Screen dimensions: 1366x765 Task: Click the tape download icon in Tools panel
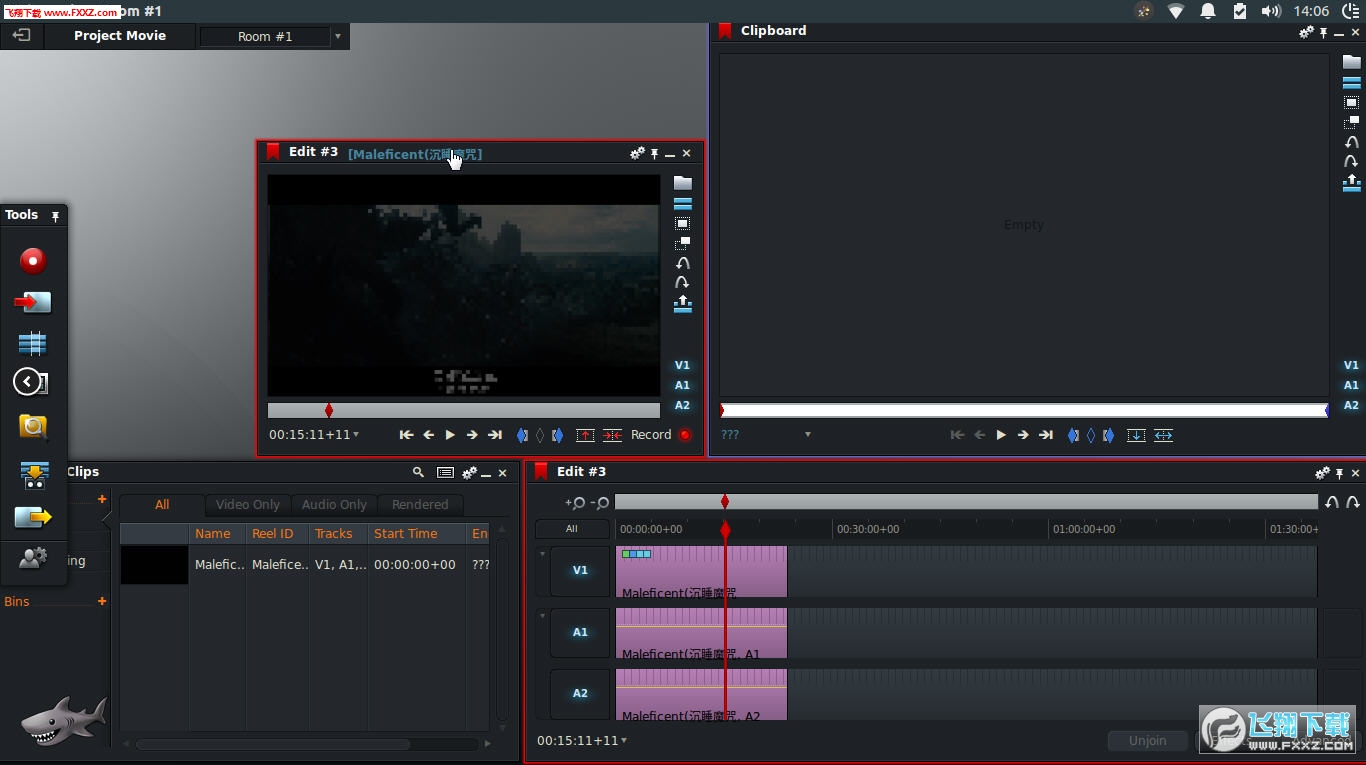[x=34, y=475]
